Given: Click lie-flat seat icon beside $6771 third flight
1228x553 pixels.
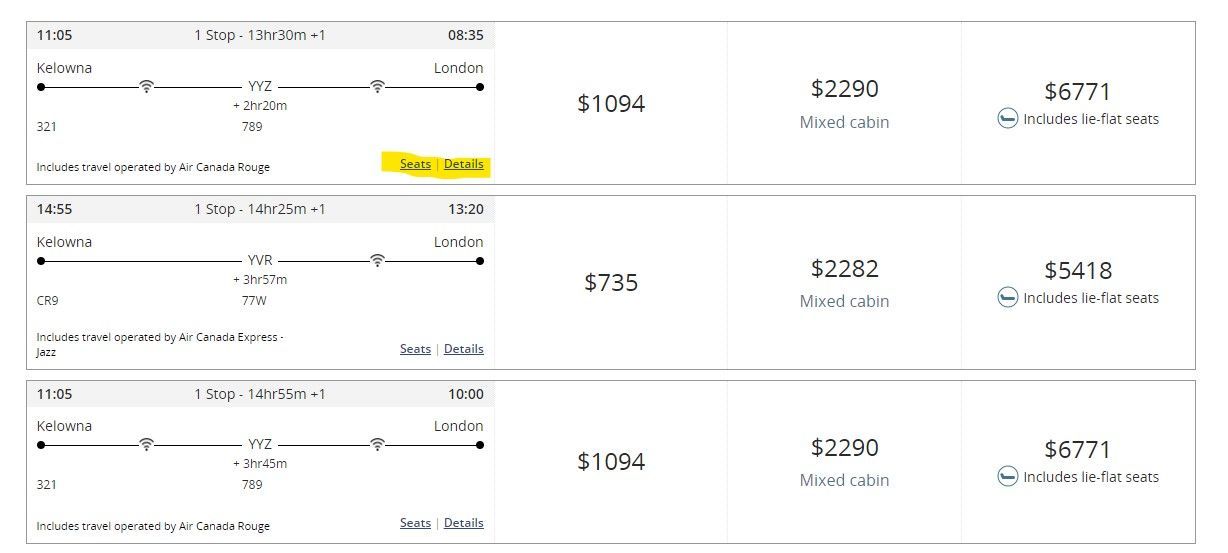Looking at the screenshot, I should coord(1008,477).
